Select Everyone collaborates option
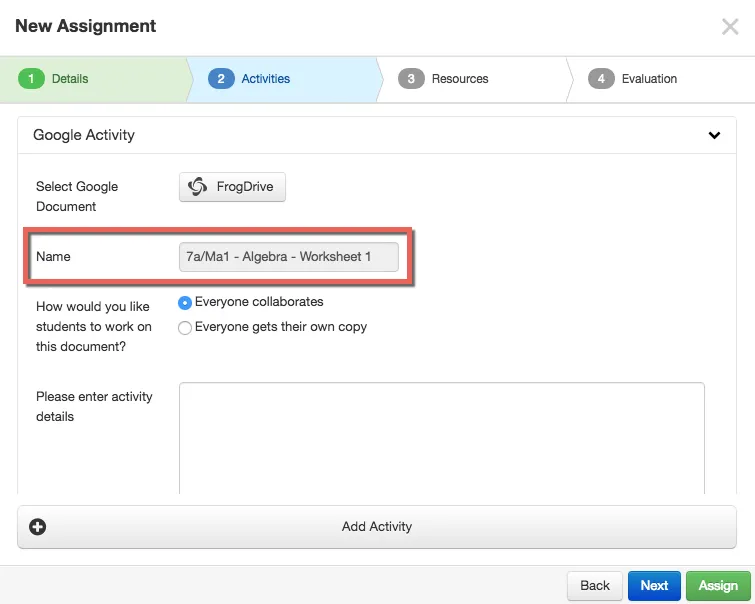755x604 pixels. [185, 303]
